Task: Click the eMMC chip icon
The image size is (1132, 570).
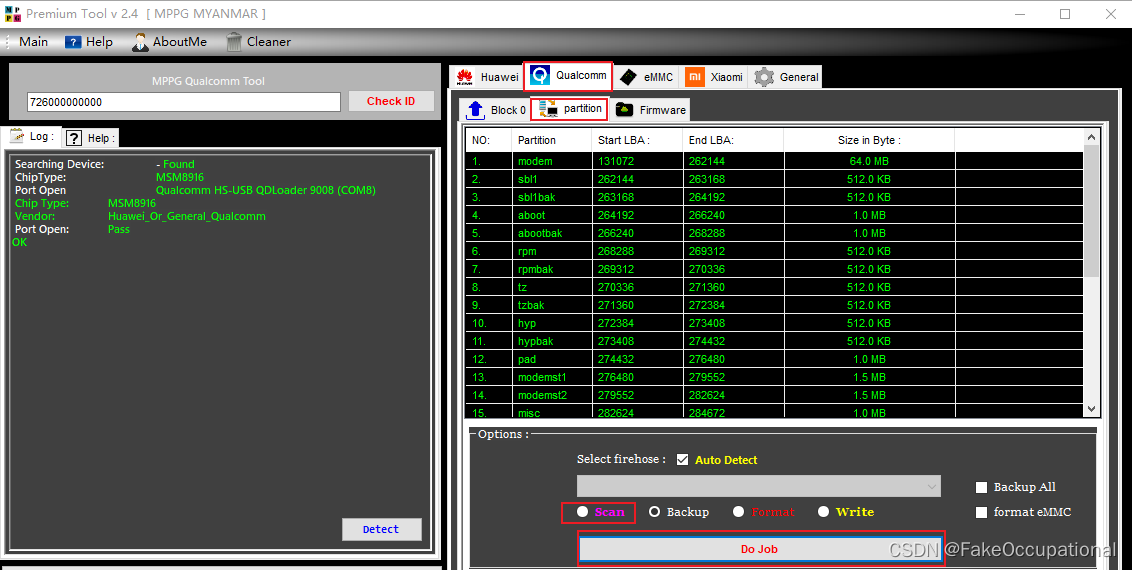Action: [x=628, y=77]
